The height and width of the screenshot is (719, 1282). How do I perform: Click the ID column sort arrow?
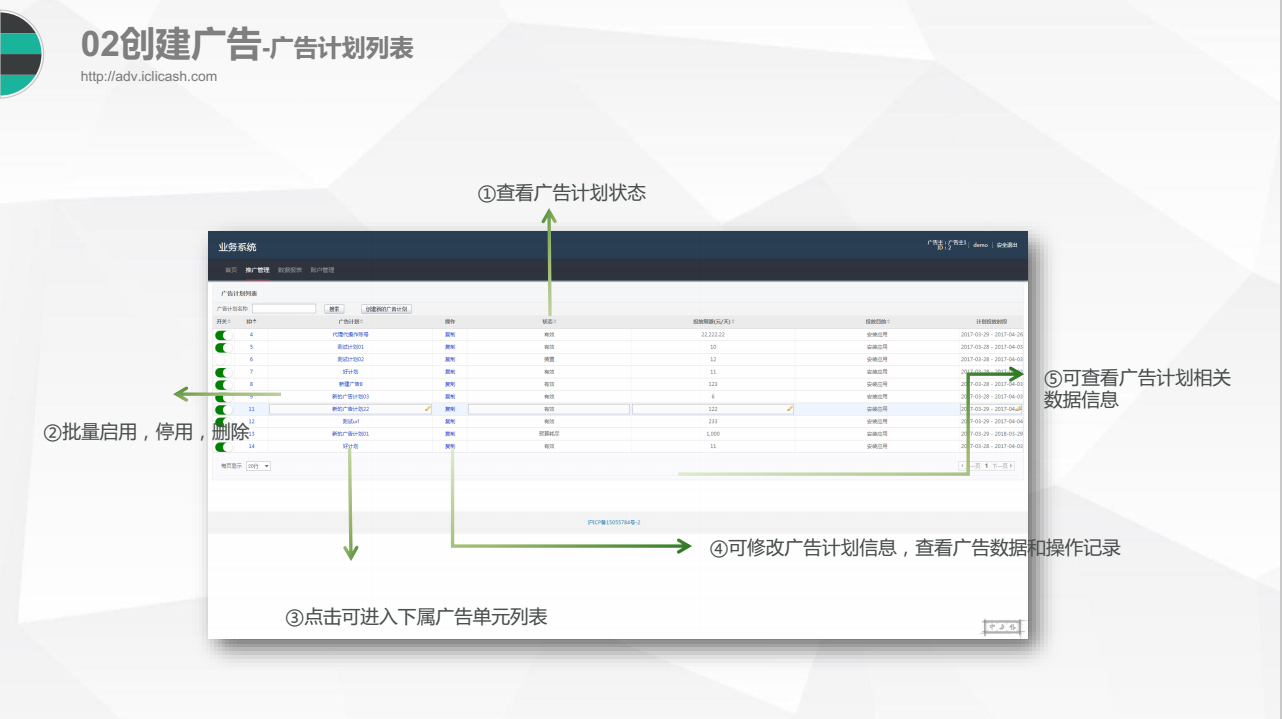[254, 321]
